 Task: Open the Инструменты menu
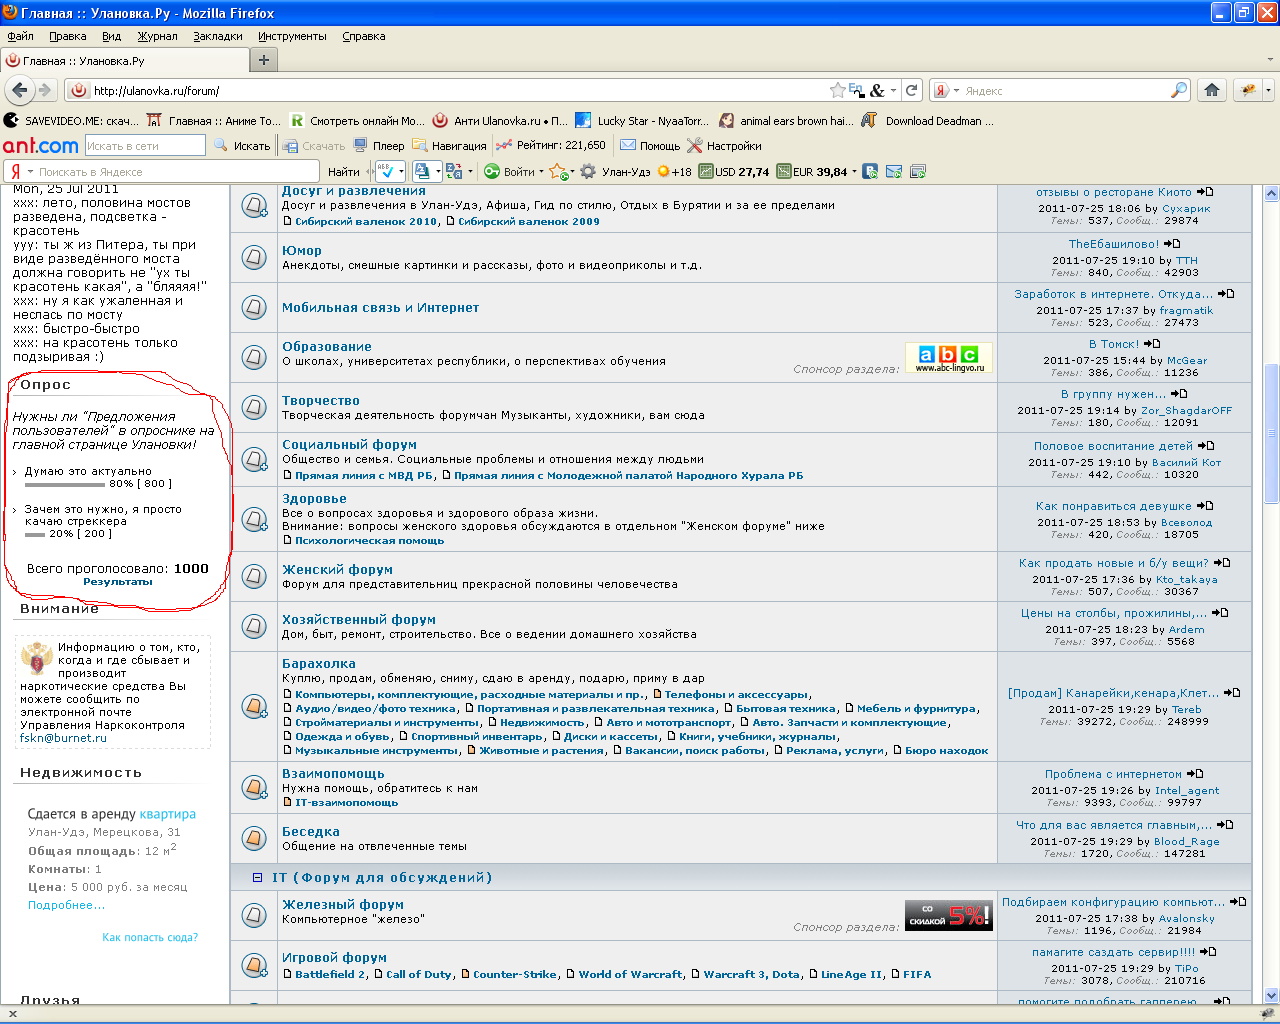[292, 36]
